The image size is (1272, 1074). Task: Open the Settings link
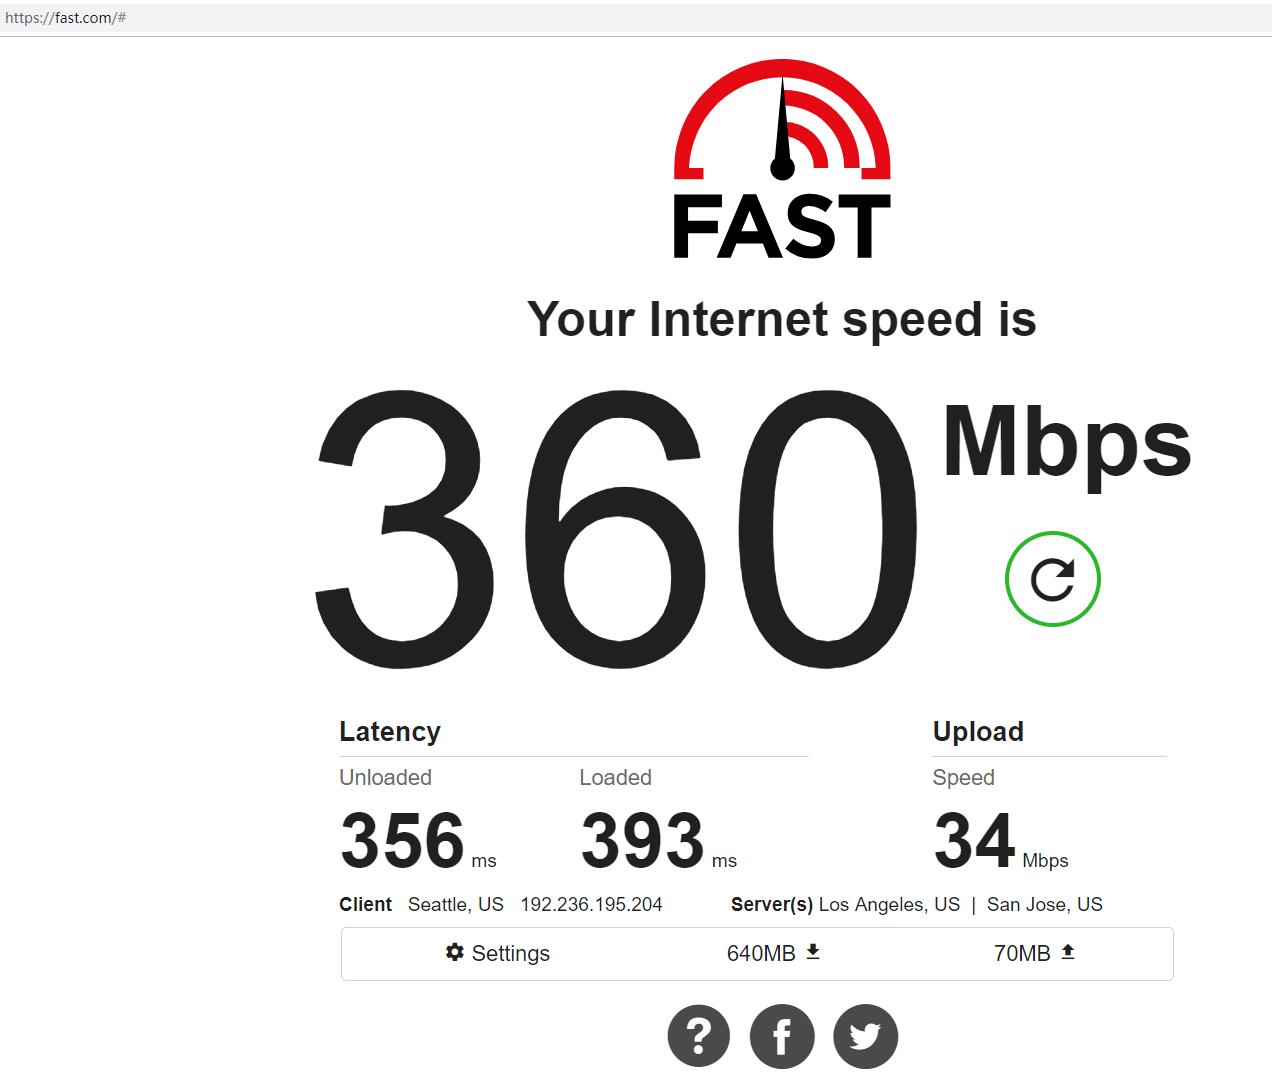point(498,953)
